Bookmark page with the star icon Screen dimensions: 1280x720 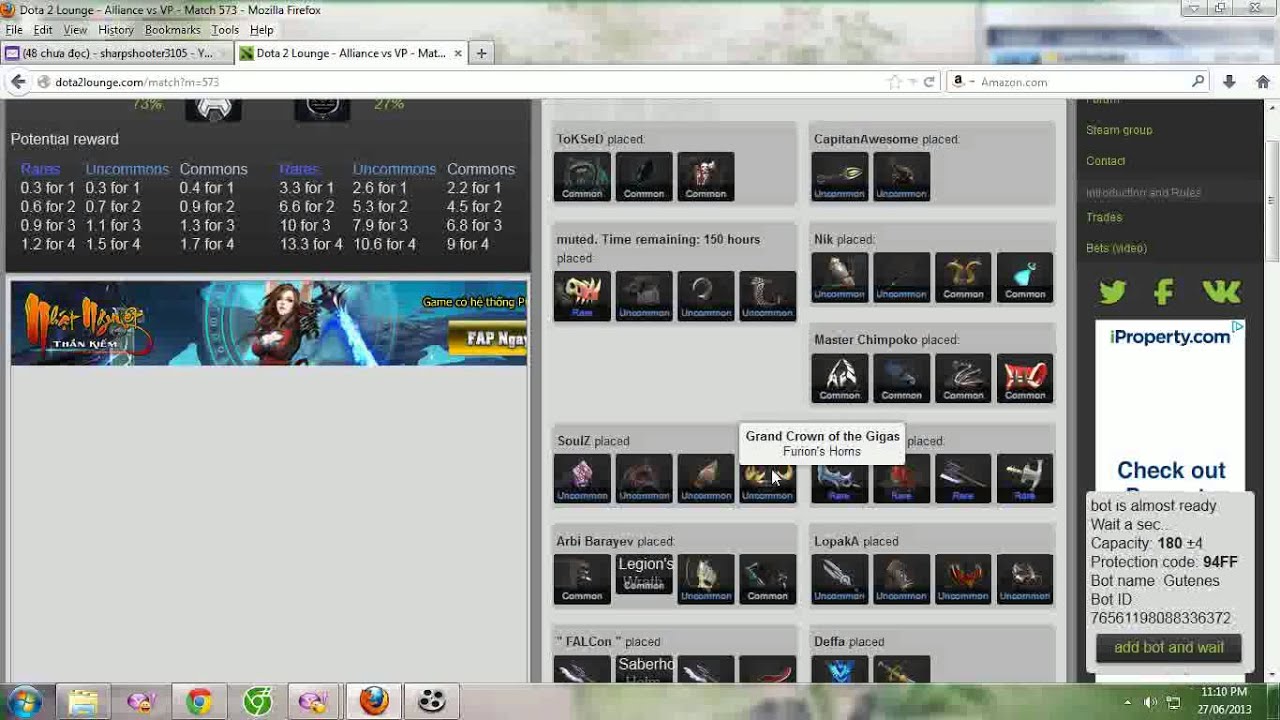pyautogui.click(x=895, y=82)
